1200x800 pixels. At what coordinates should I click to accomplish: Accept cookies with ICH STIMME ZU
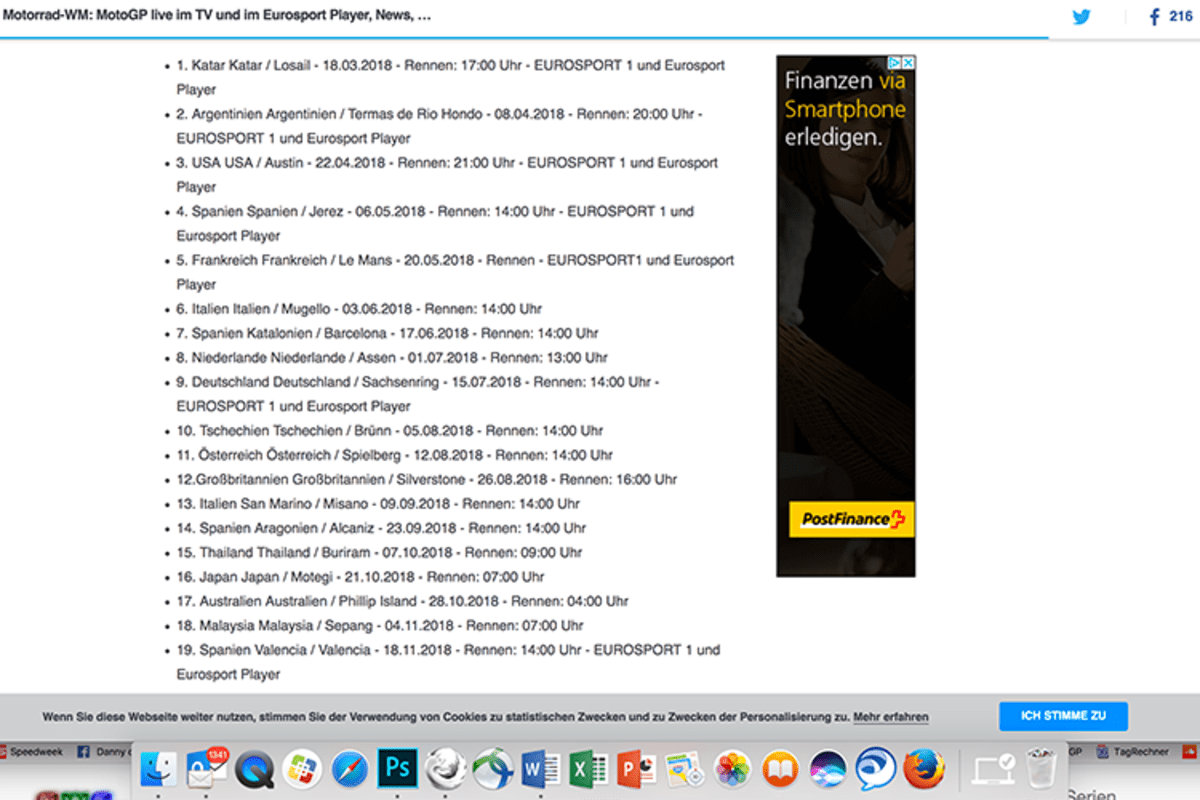click(x=1063, y=716)
